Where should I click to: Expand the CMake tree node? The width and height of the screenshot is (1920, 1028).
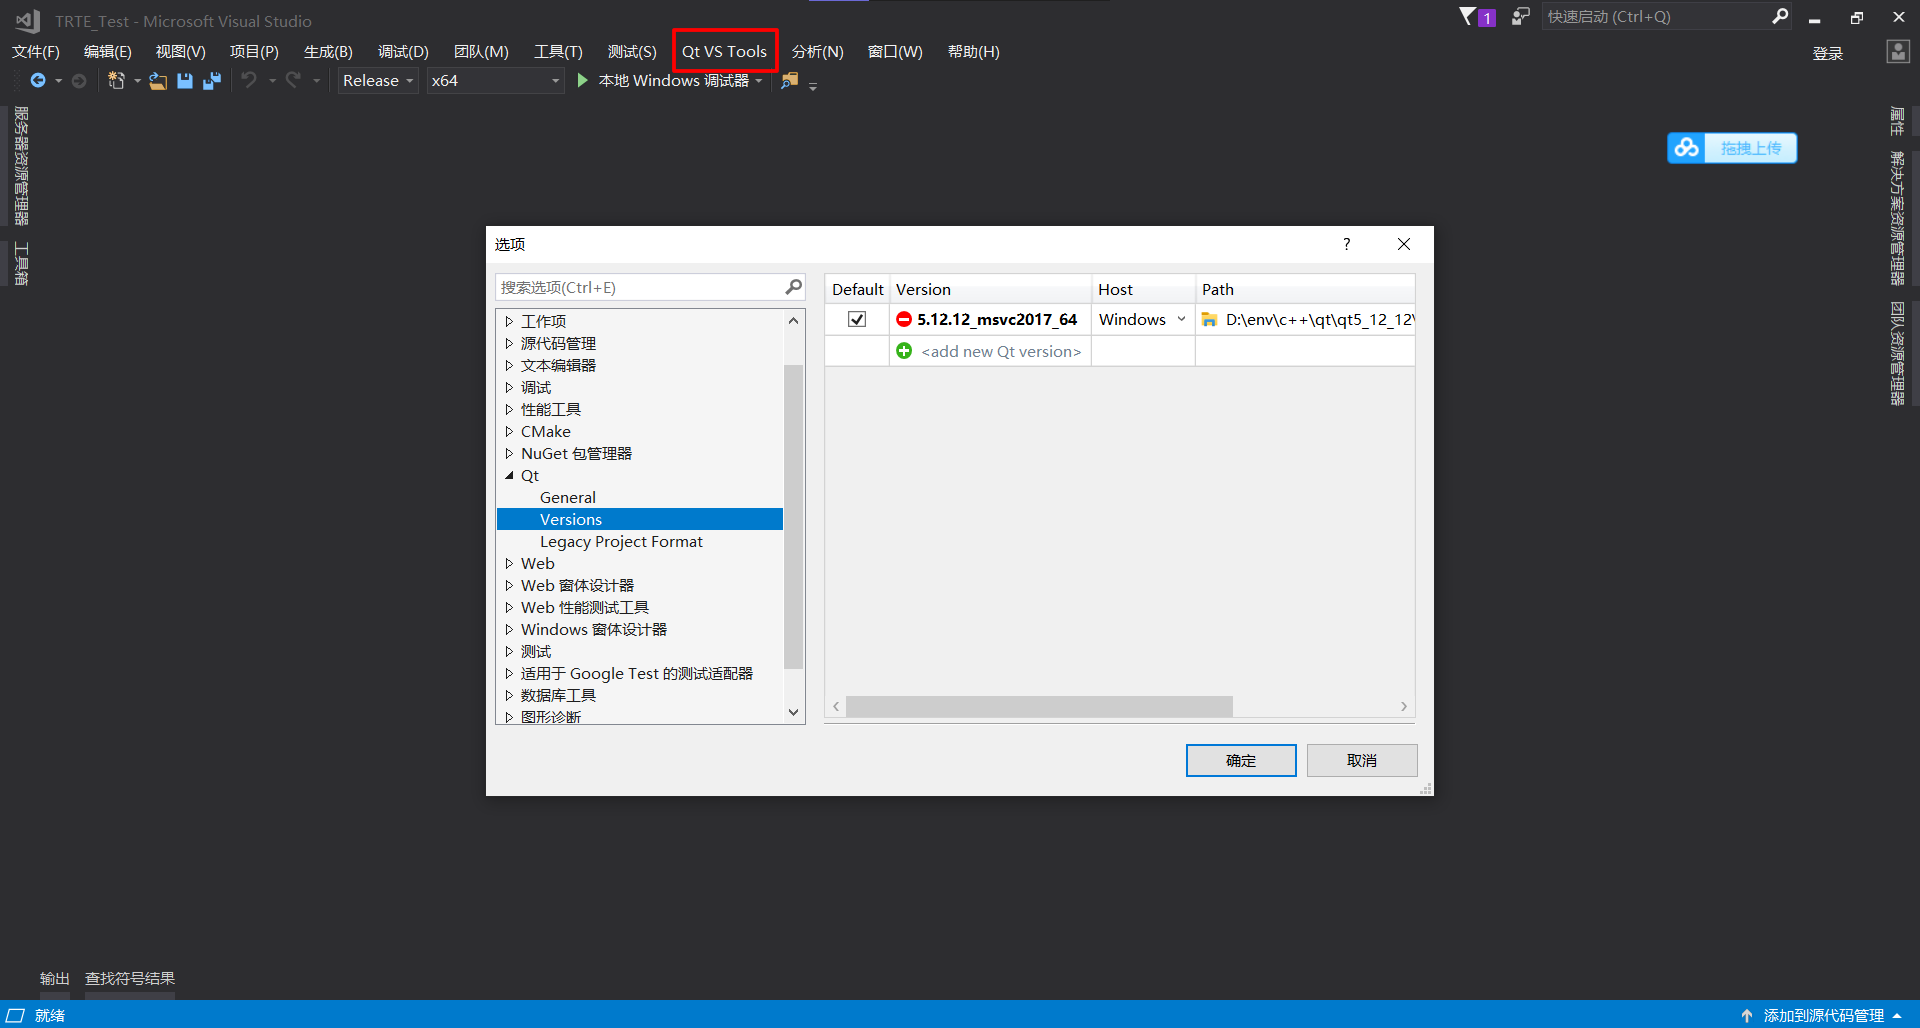coord(509,431)
